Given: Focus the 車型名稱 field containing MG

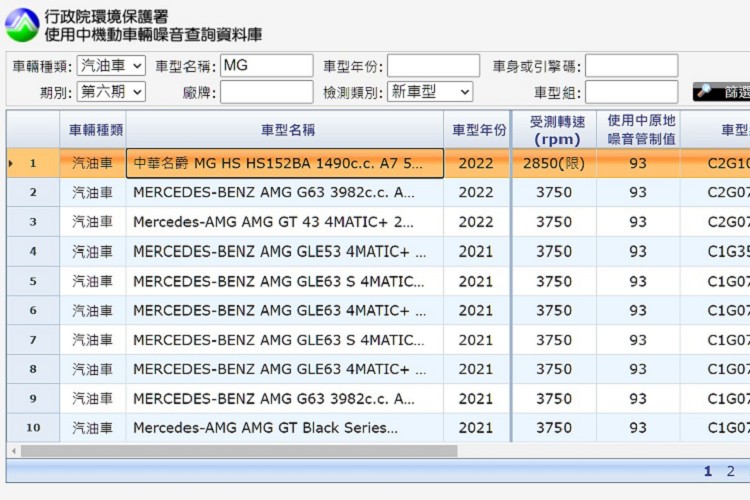Looking at the screenshot, I should click(266, 66).
